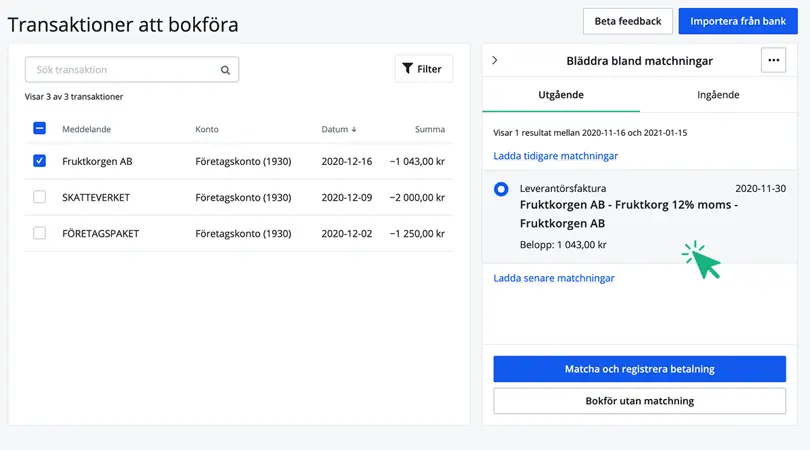Switch to the Ingående tab
The height and width of the screenshot is (450, 810).
point(719,95)
